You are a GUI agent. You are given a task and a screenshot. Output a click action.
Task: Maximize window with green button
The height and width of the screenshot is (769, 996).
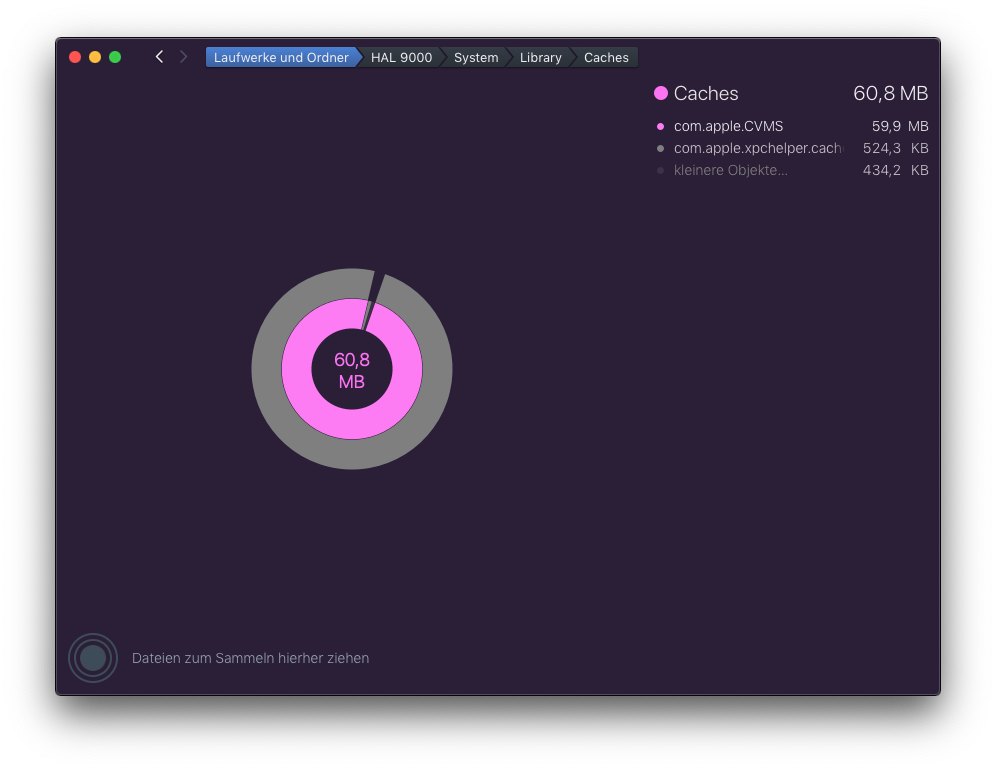[115, 57]
